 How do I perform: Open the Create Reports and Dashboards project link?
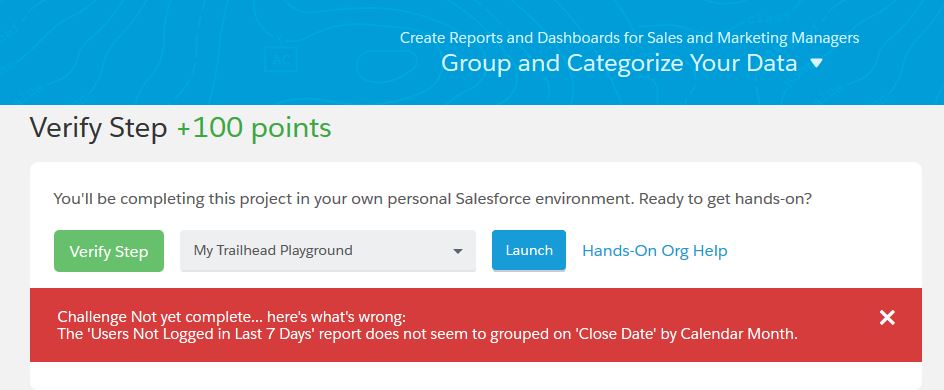click(x=629, y=38)
